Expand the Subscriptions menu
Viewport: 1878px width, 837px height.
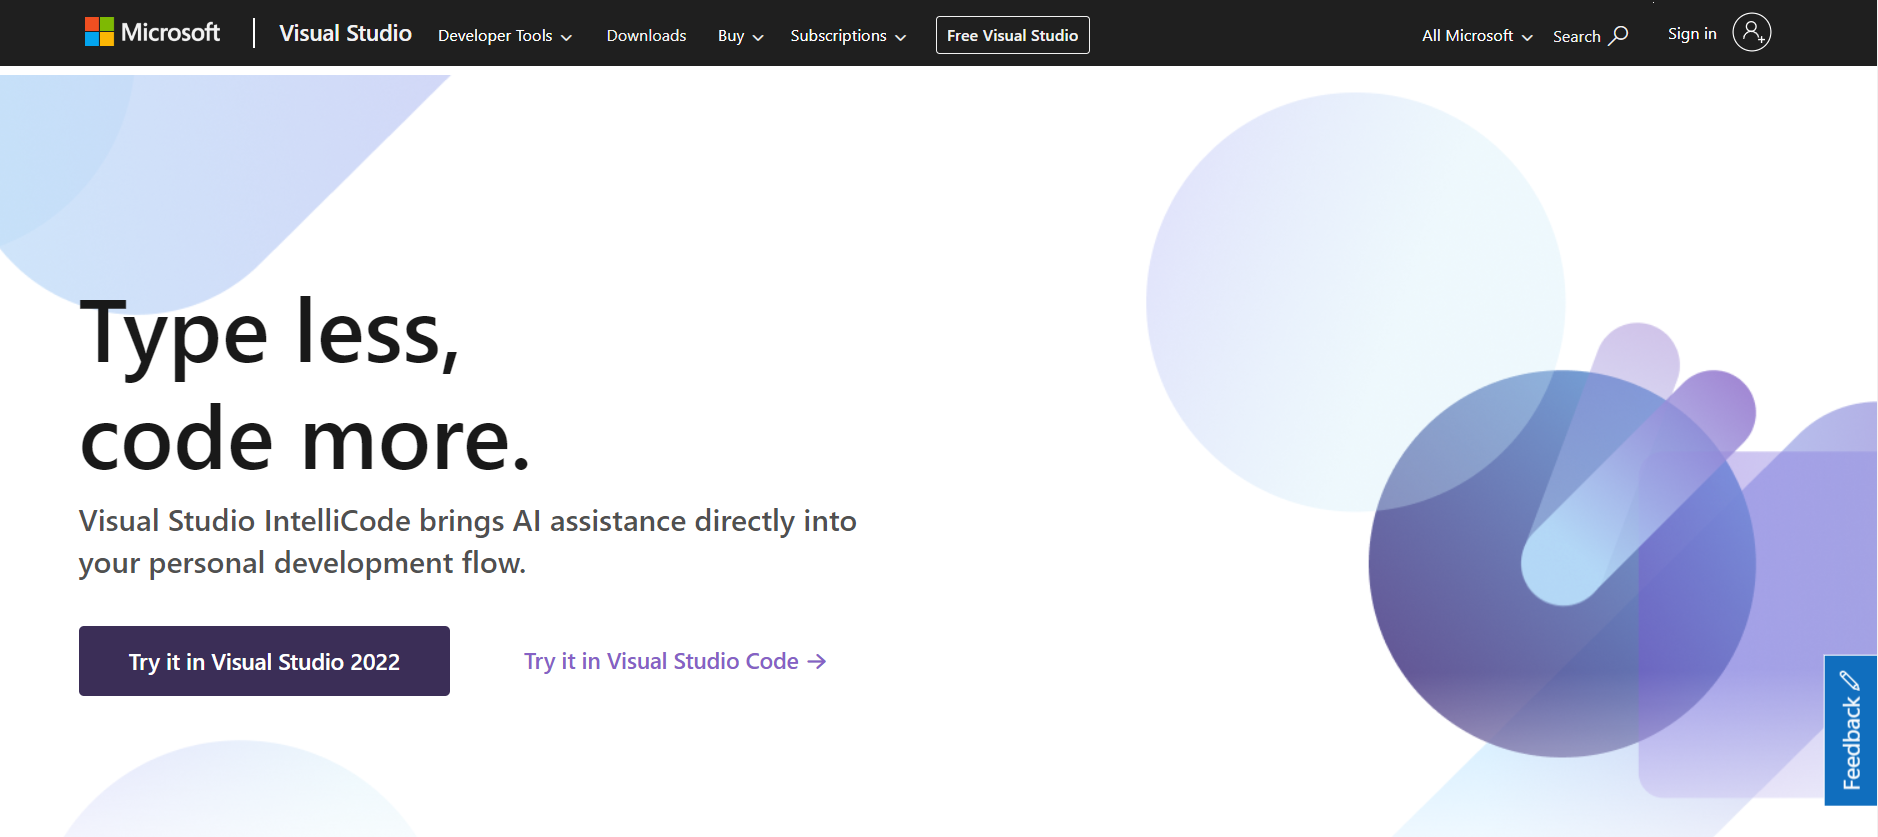point(847,36)
